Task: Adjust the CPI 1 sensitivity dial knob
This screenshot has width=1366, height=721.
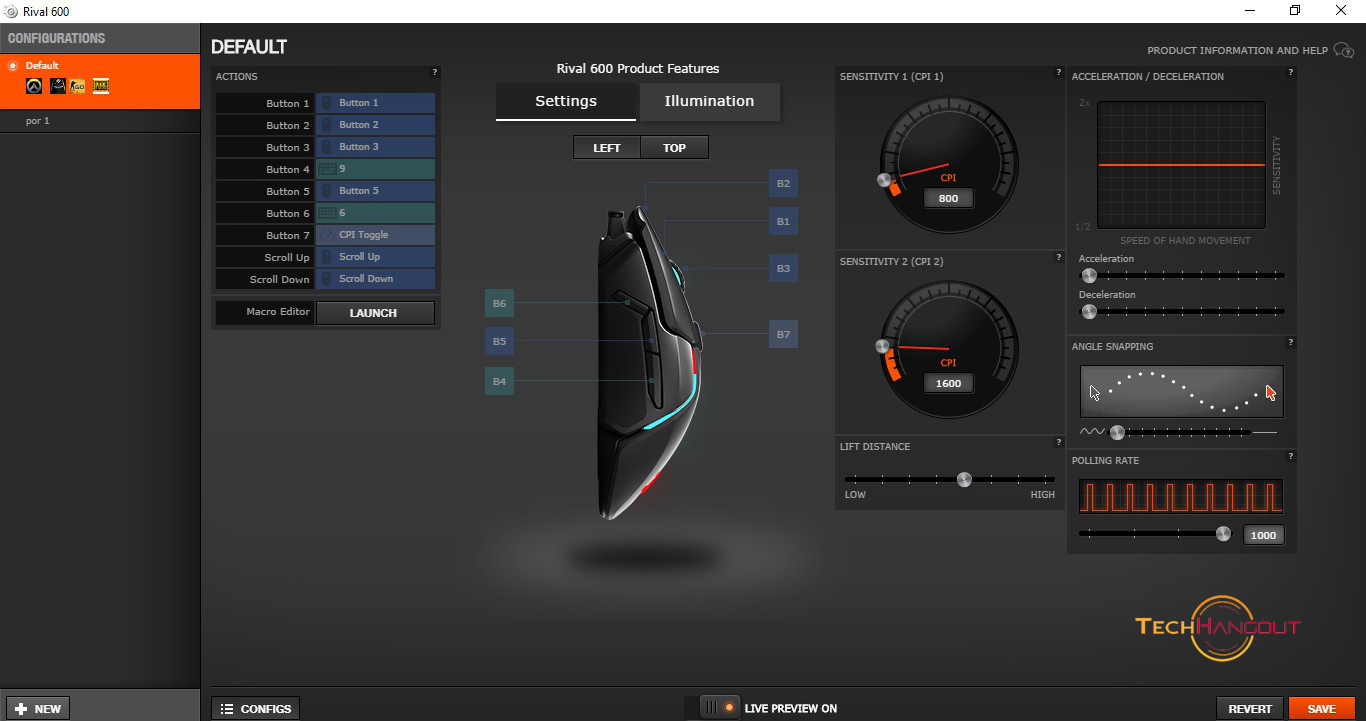Action: click(883, 180)
